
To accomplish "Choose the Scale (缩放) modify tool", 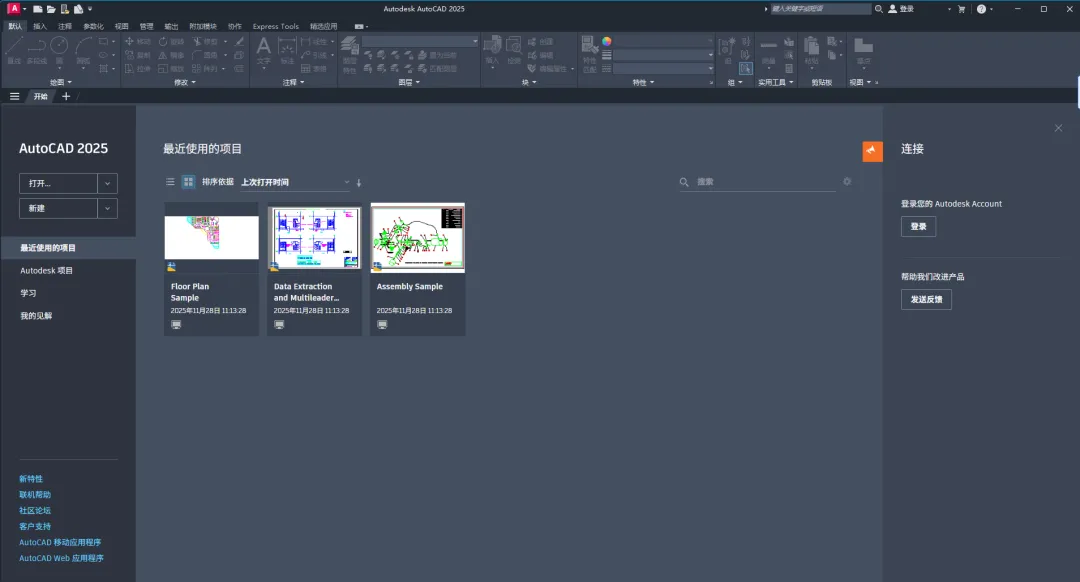I will 172,69.
